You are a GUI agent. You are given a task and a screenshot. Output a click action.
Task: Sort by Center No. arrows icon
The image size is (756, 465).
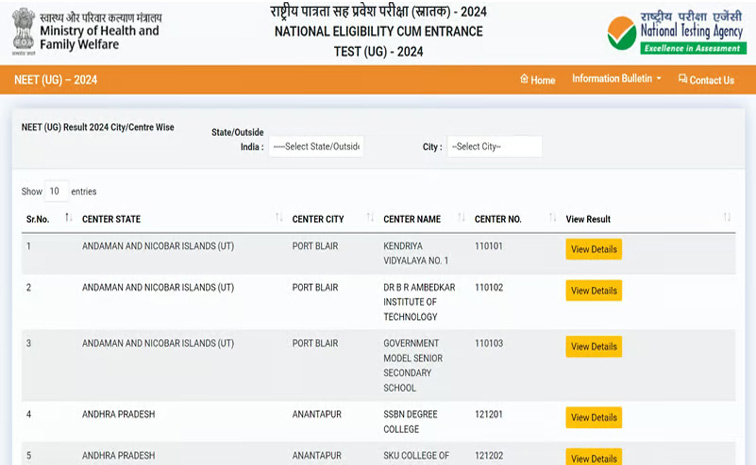click(553, 218)
